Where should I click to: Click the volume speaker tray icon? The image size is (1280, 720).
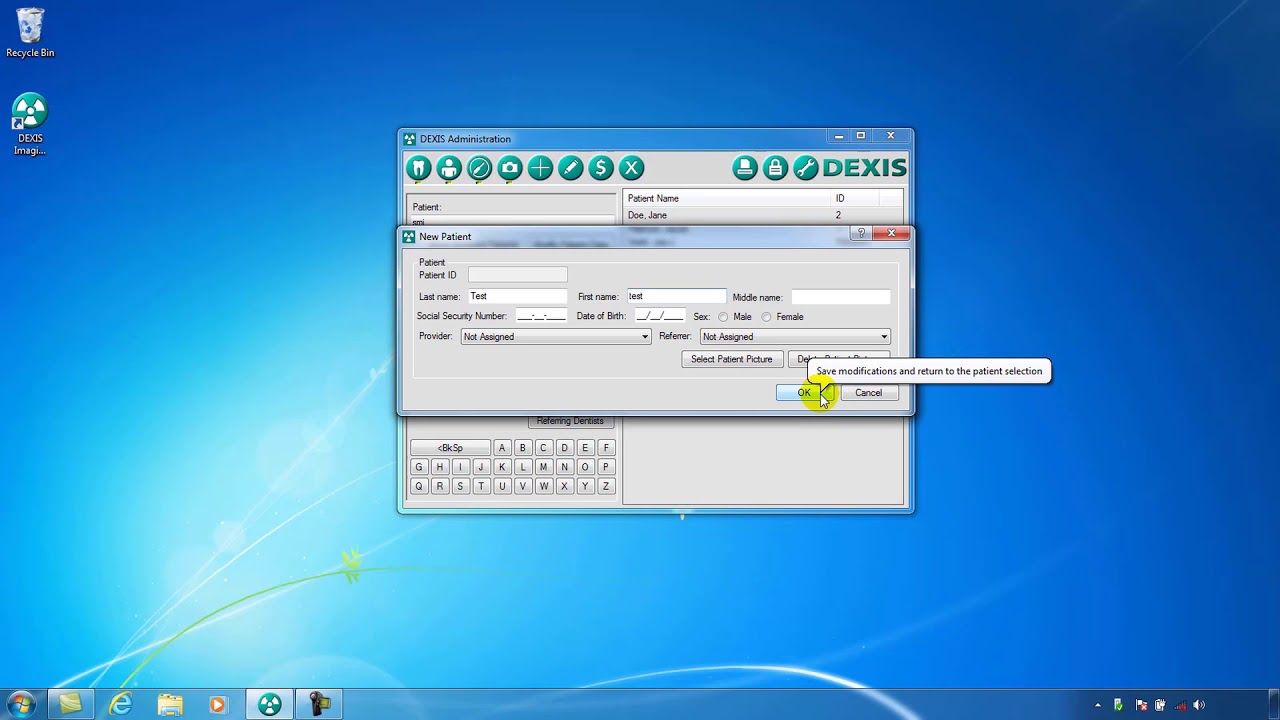pyautogui.click(x=1199, y=705)
